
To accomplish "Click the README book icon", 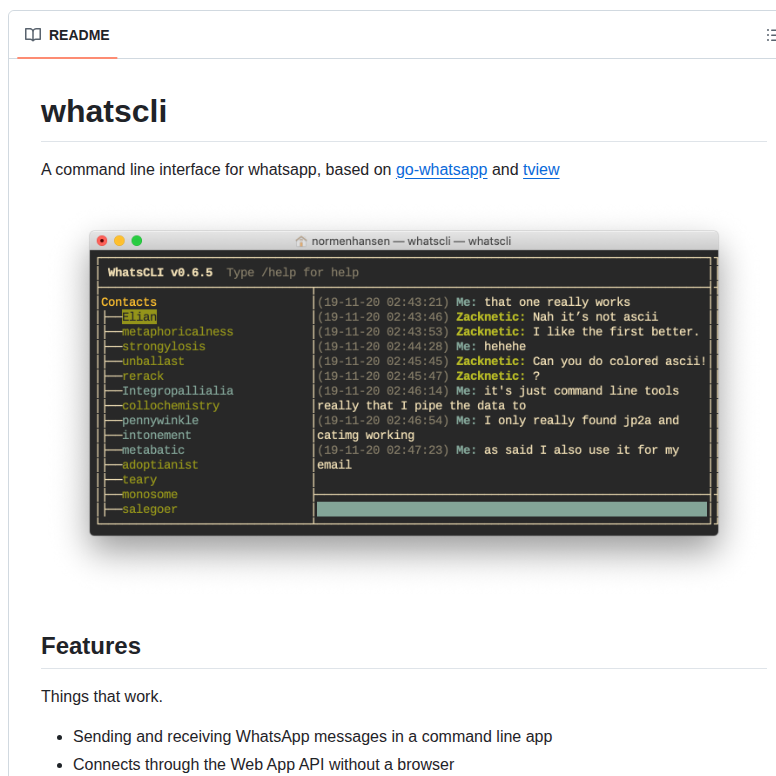I will click(x=33, y=35).
